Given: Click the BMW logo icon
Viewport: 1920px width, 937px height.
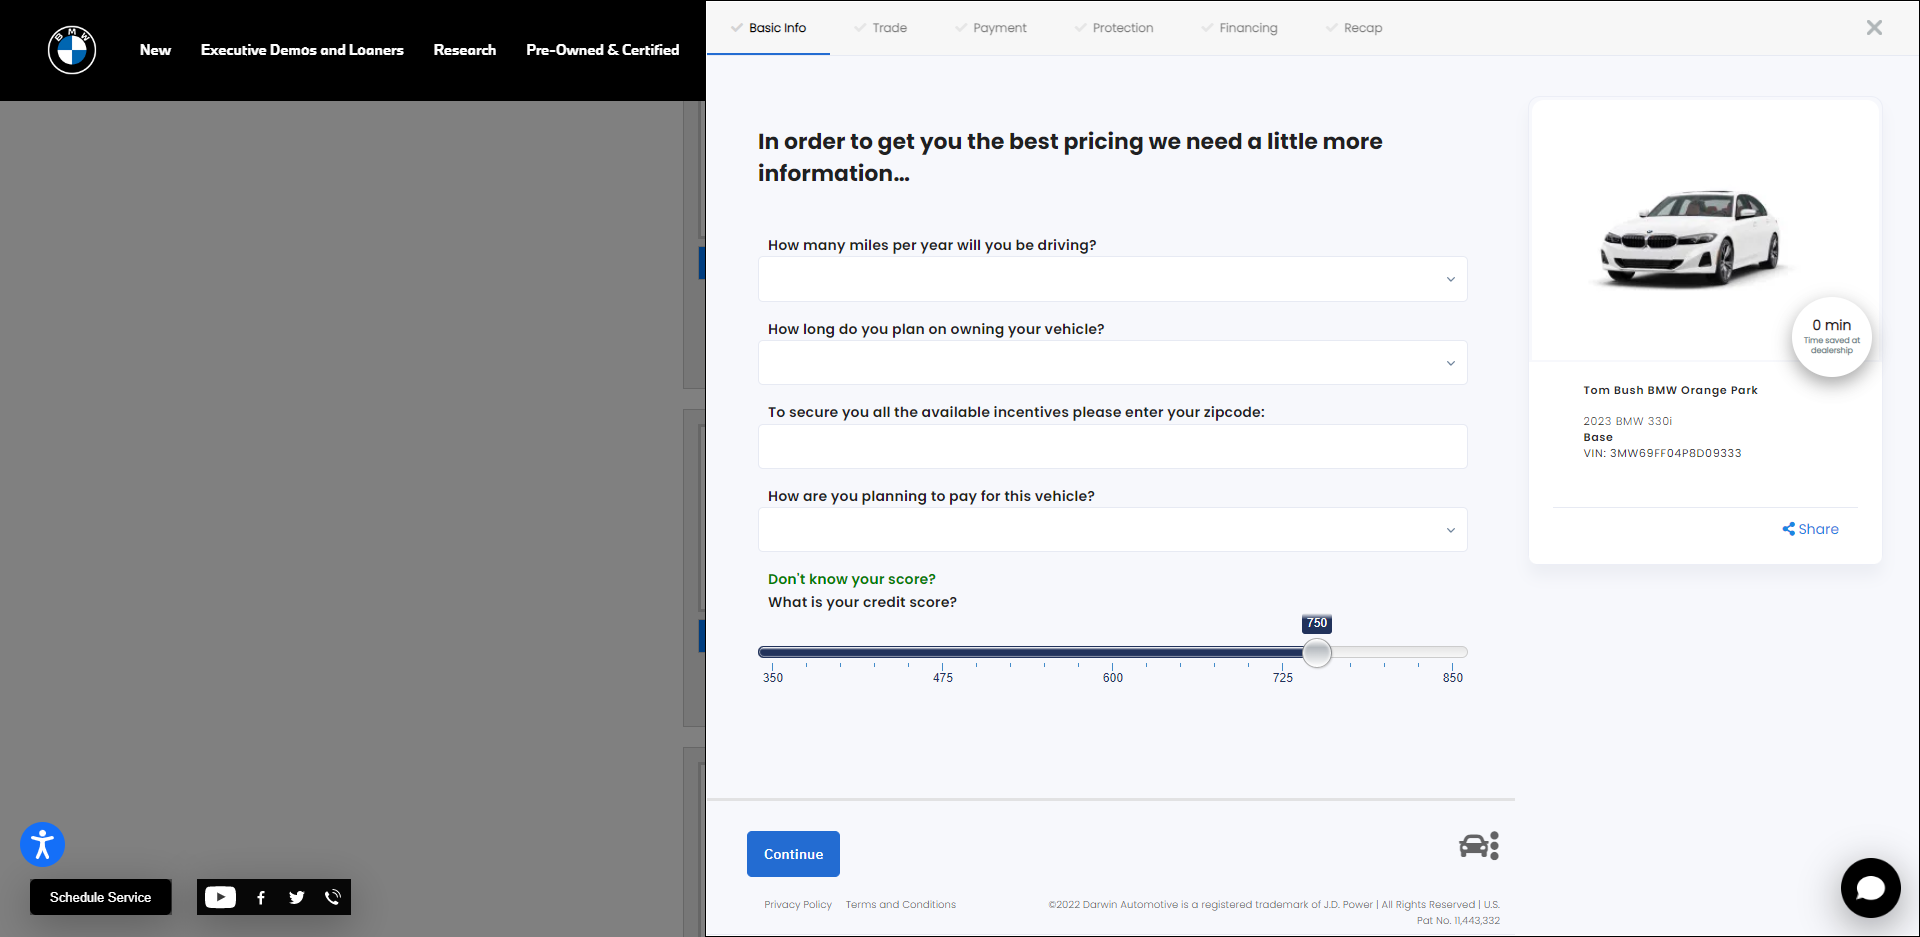Looking at the screenshot, I should [72, 50].
